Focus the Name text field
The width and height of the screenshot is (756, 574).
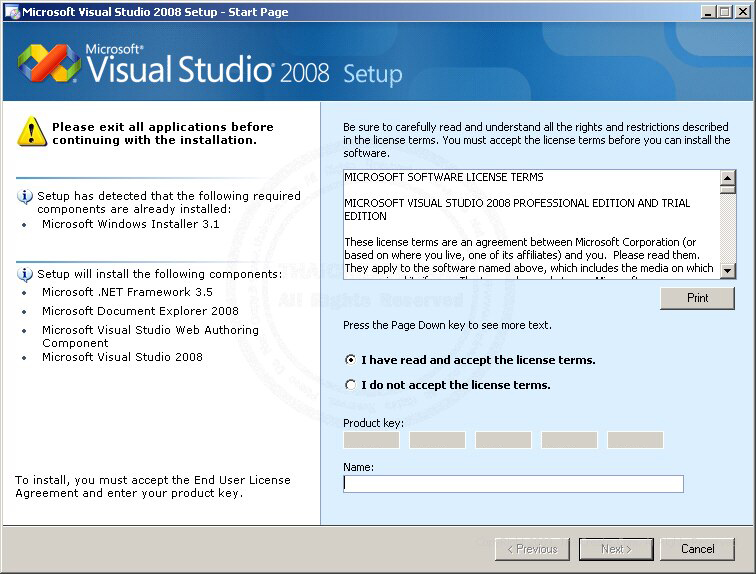pyautogui.click(x=513, y=484)
